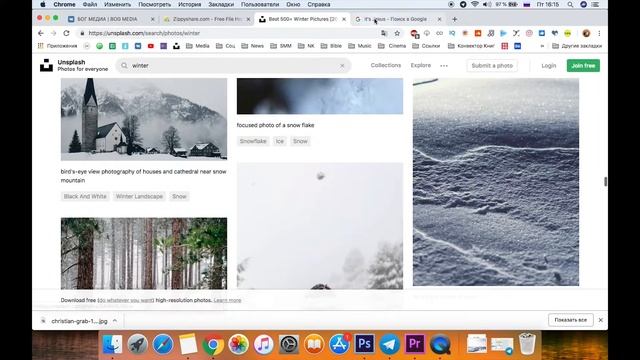
Task: Click the translate page icon in address bar
Action: [x=384, y=33]
